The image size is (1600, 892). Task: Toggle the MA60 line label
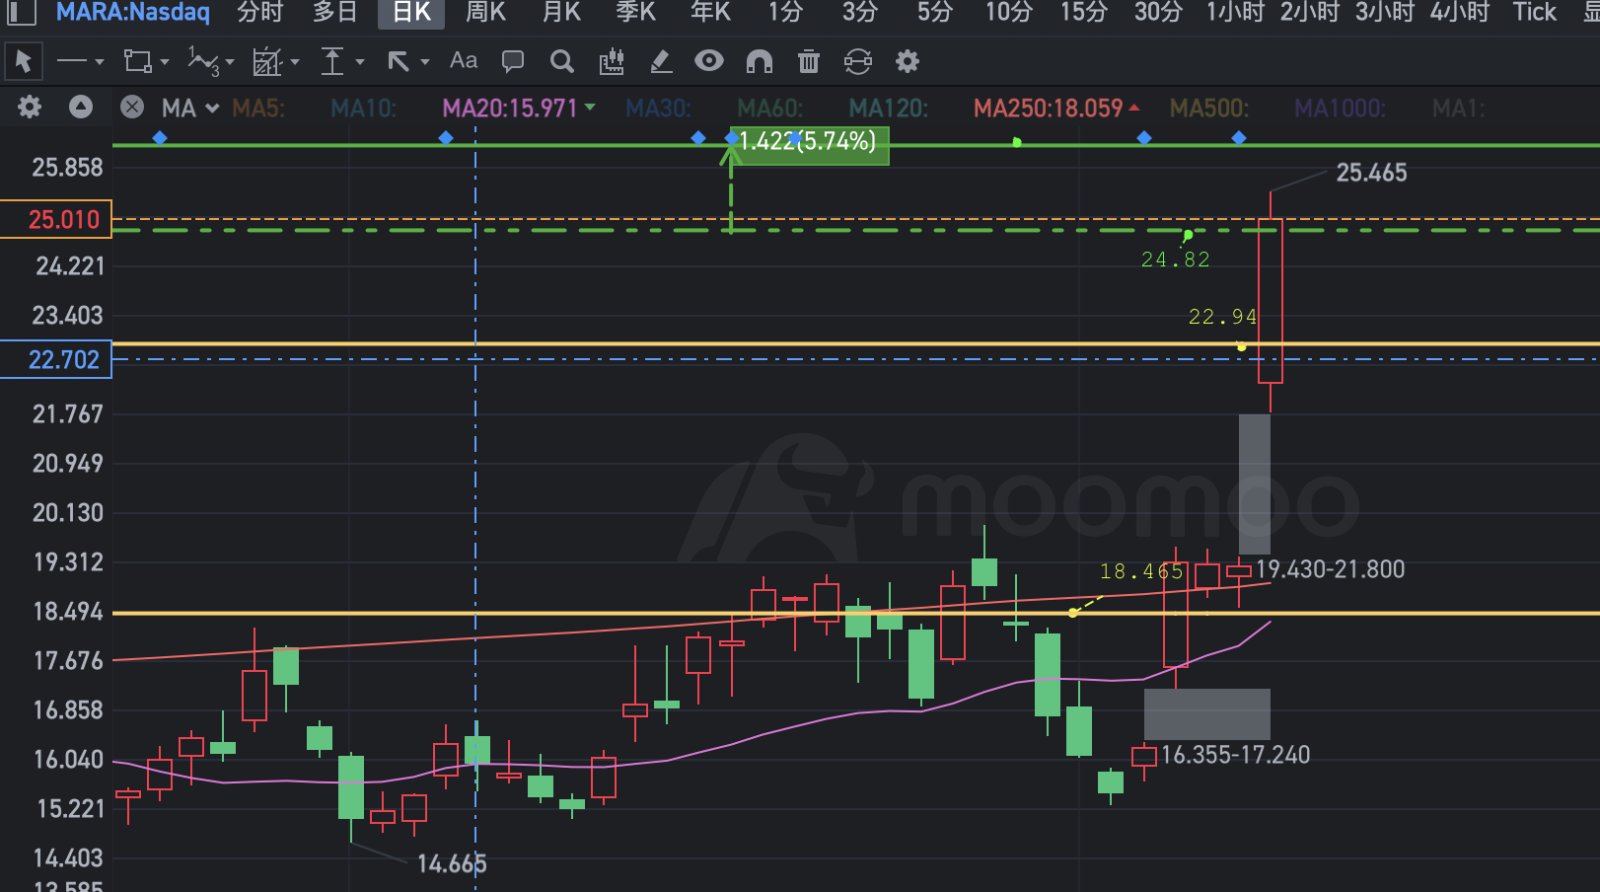[x=770, y=108]
